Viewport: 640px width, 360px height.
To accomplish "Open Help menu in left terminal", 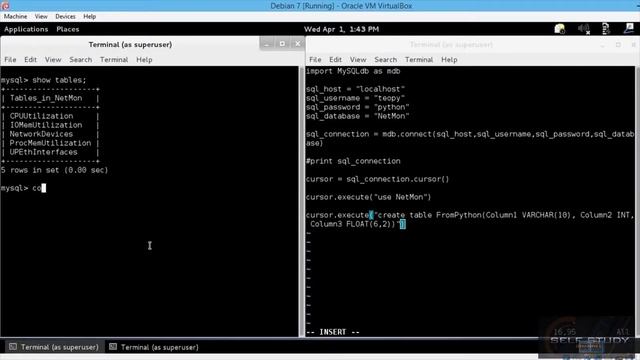I will (144, 60).
